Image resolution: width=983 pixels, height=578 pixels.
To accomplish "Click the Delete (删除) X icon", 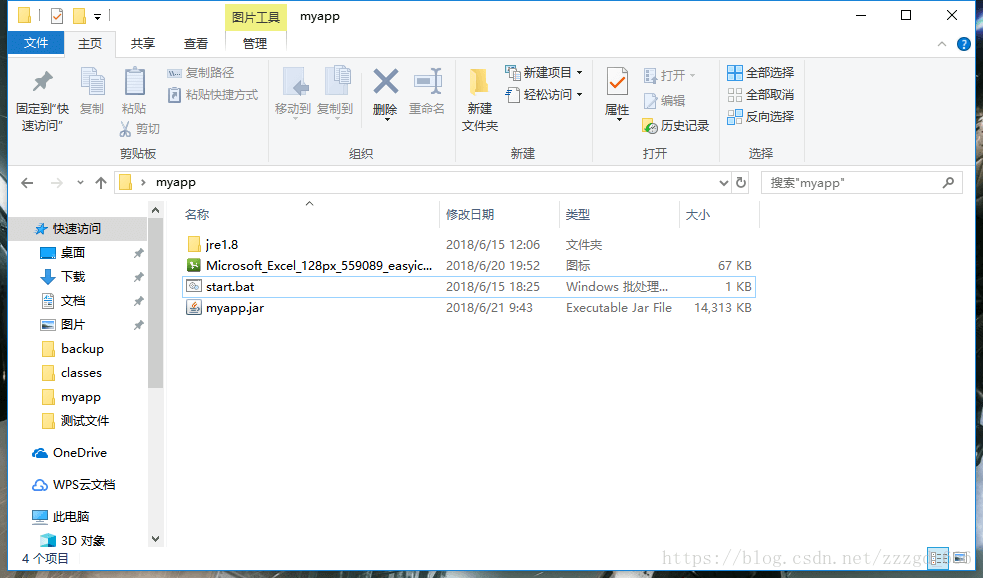I will click(x=386, y=81).
